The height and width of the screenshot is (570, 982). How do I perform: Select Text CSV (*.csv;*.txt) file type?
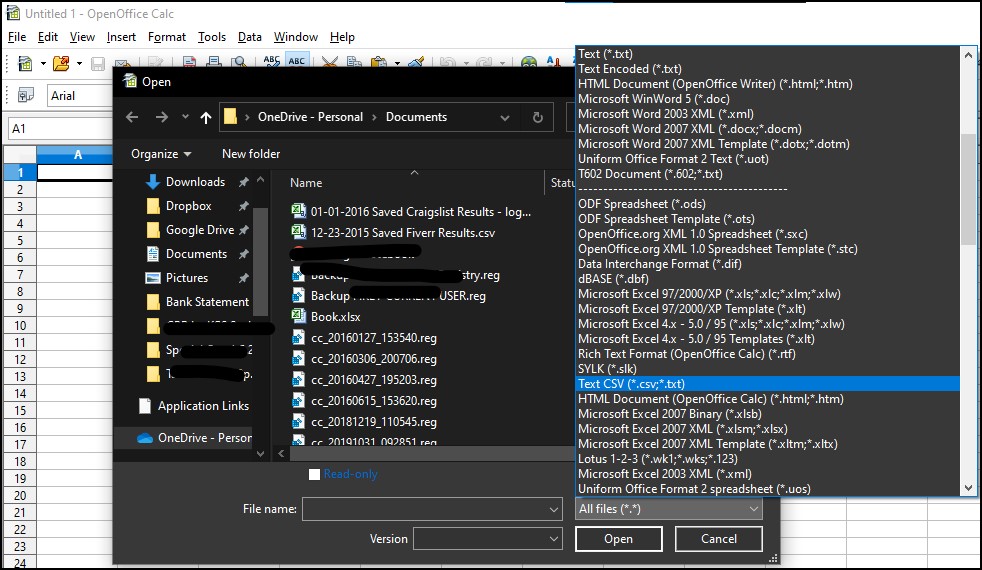pos(767,384)
